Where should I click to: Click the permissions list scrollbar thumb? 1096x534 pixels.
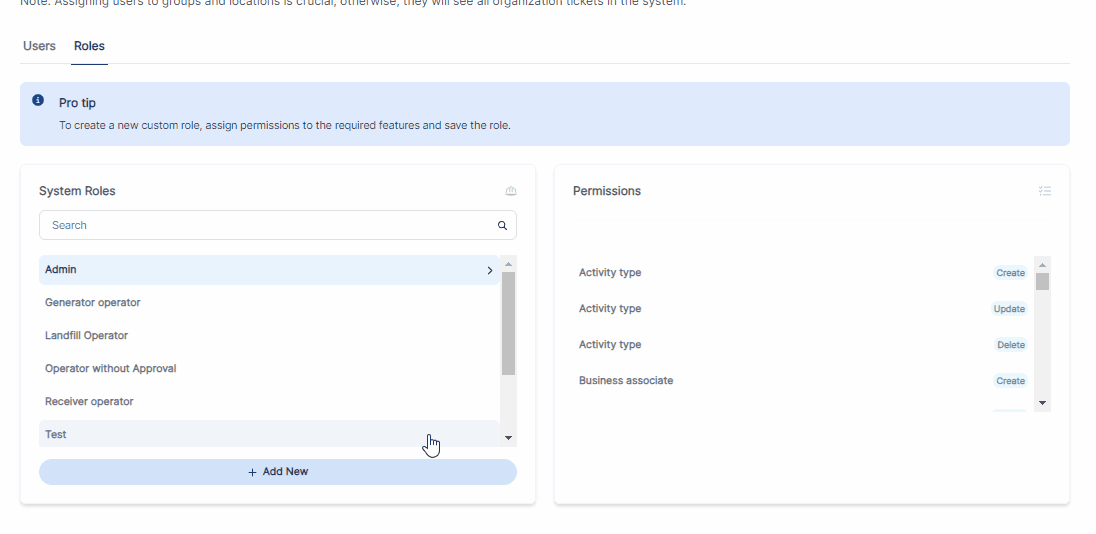[1042, 281]
